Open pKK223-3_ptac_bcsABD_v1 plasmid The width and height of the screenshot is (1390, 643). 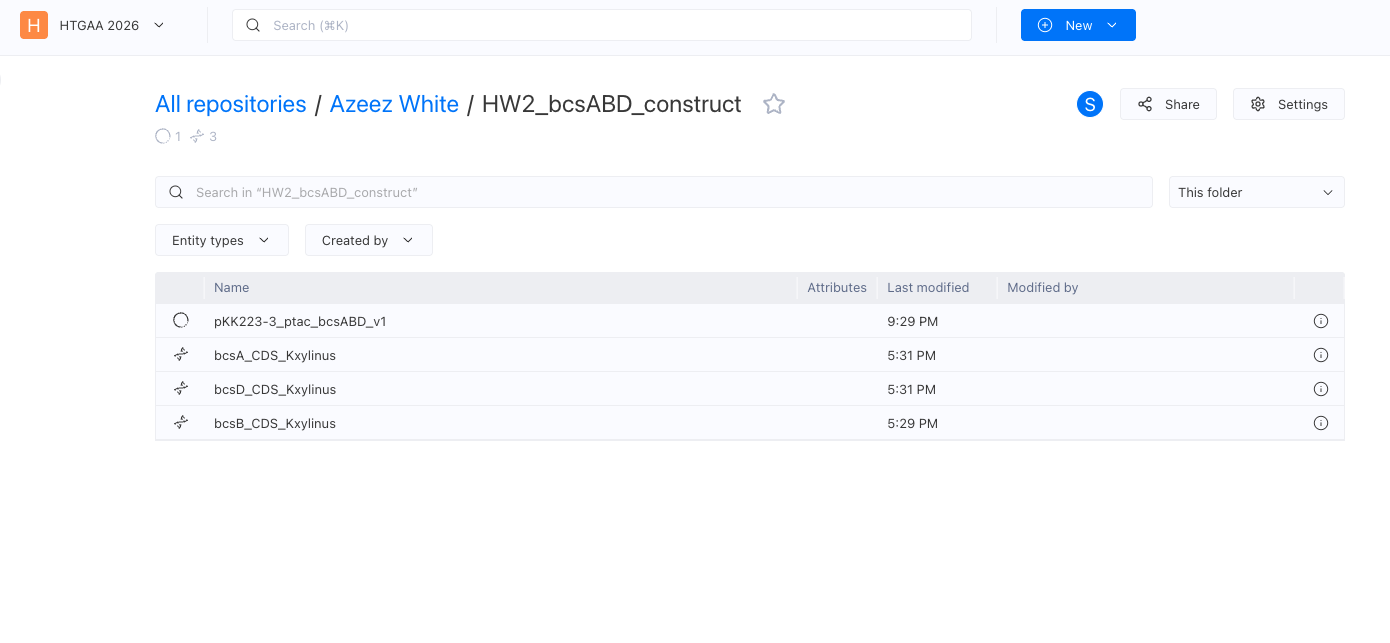[x=300, y=321]
